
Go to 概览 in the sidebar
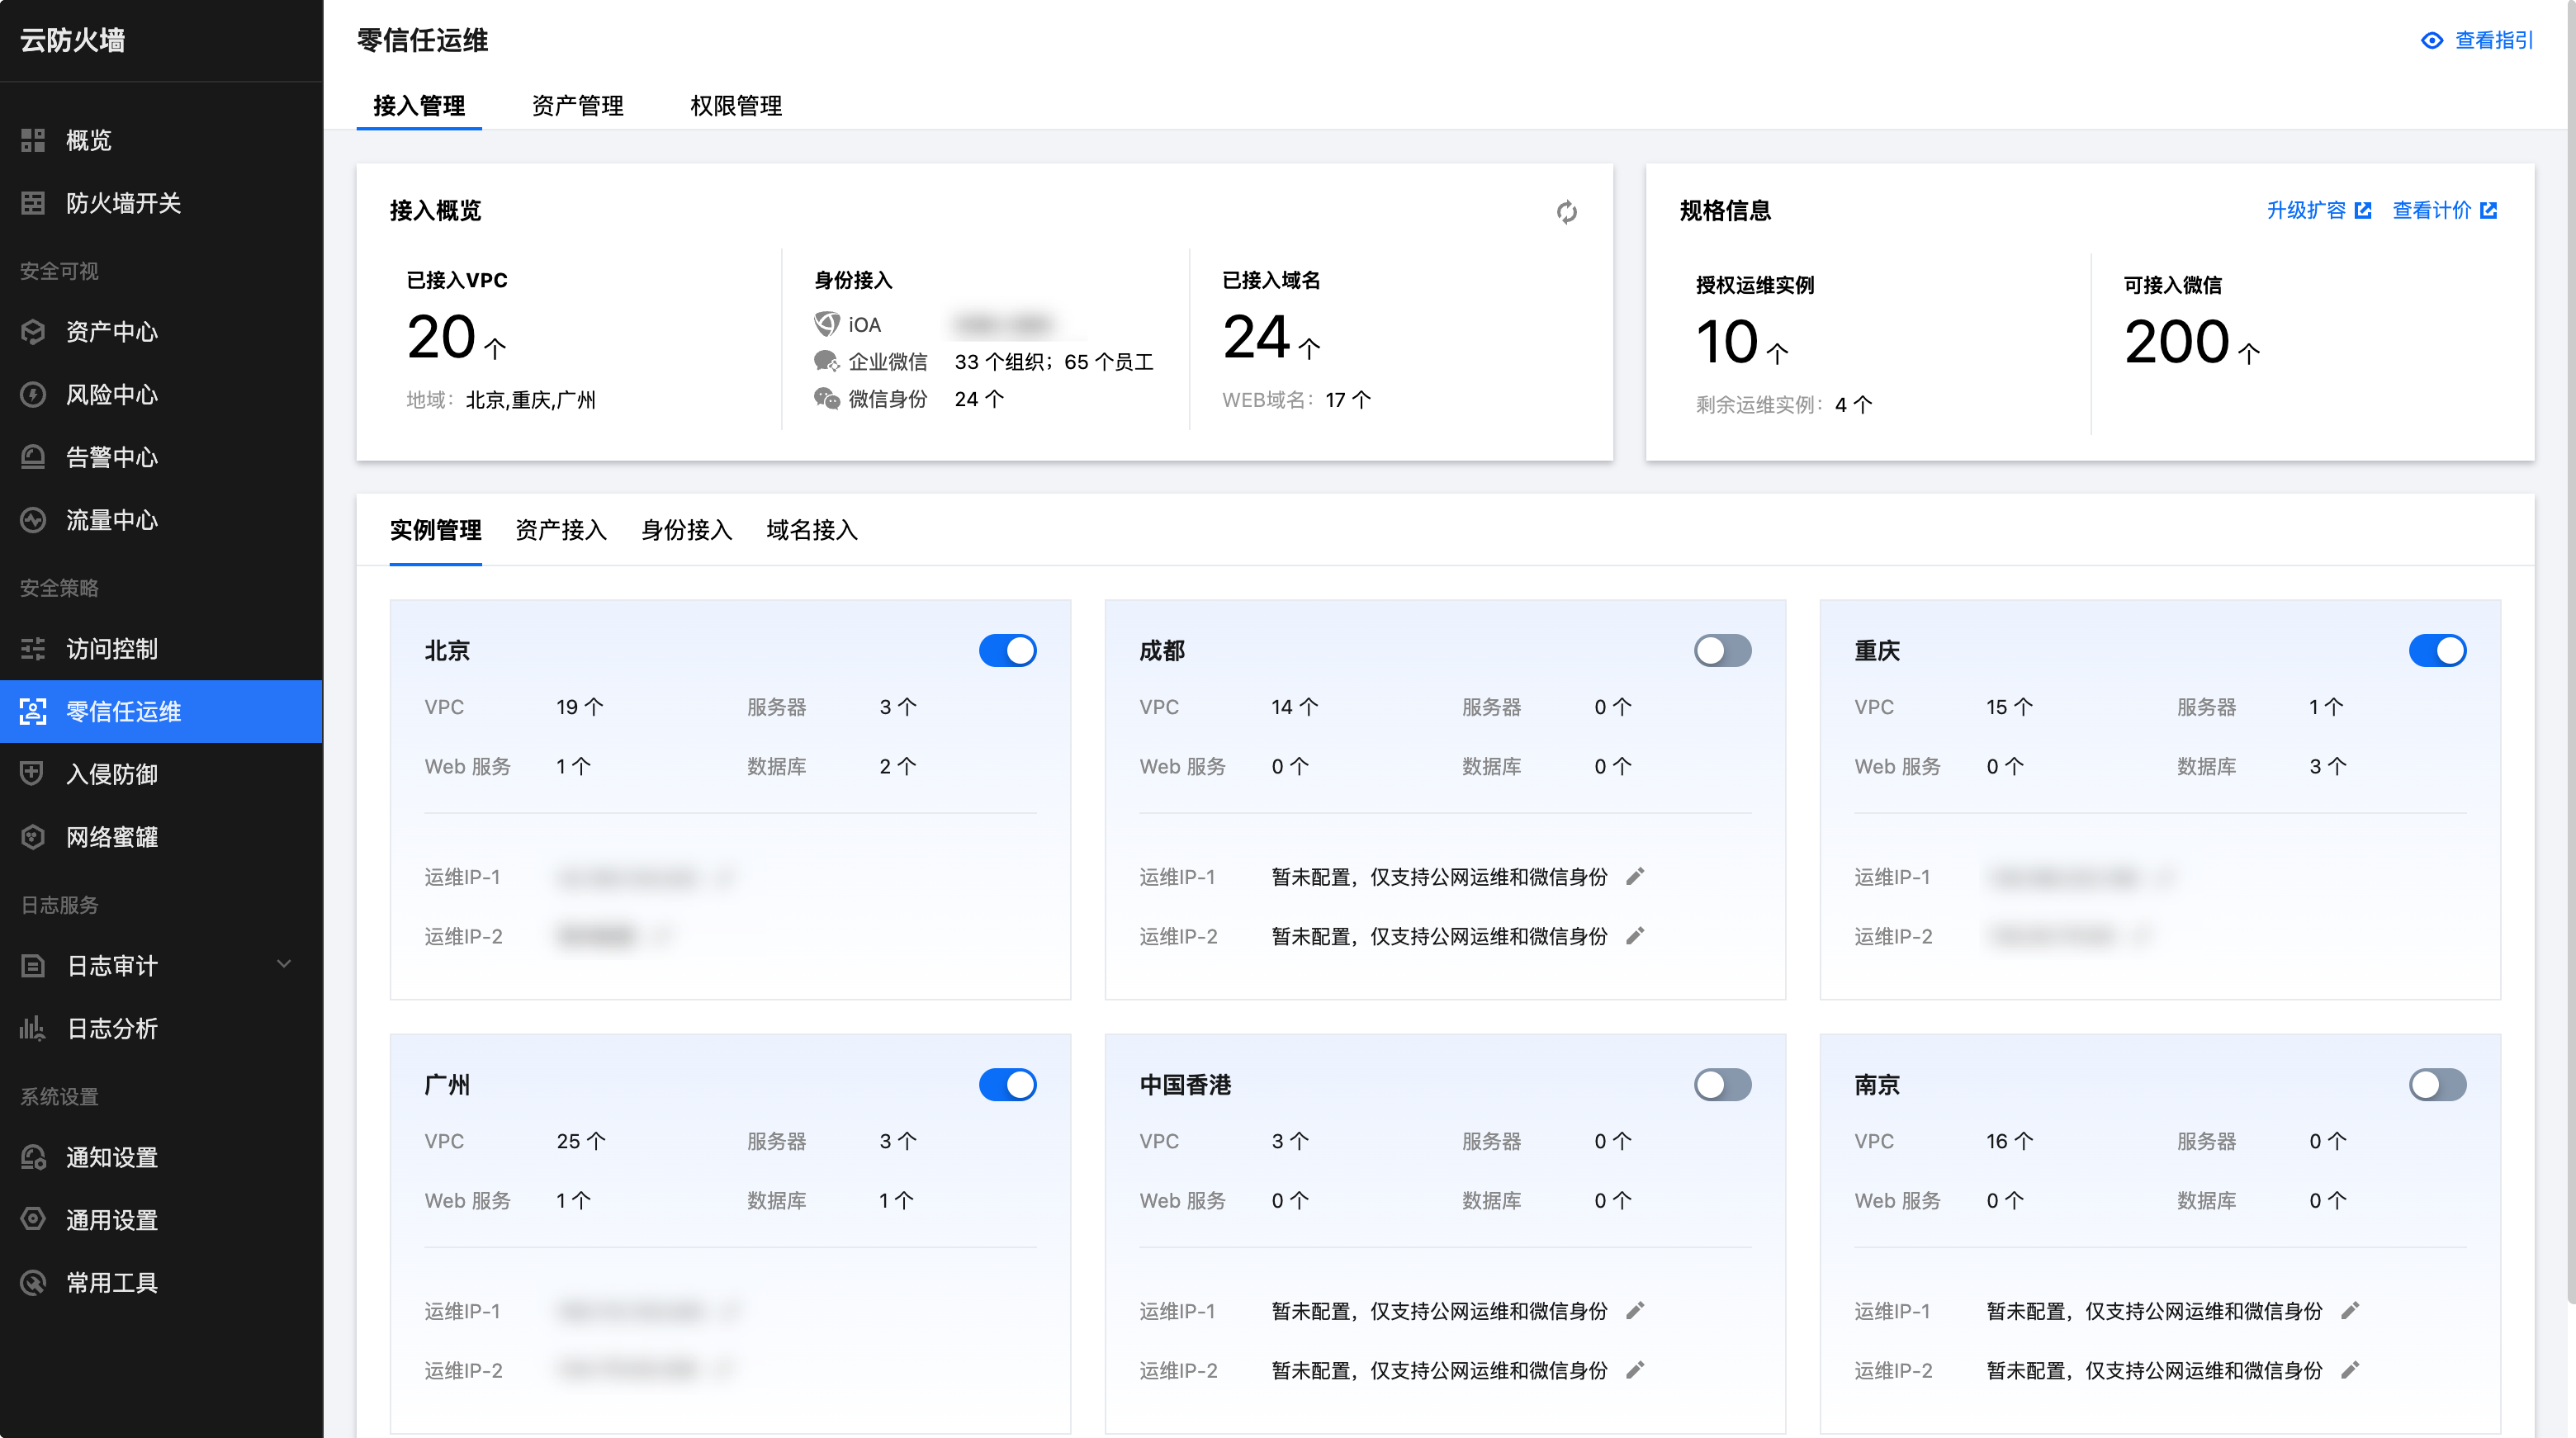click(161, 140)
